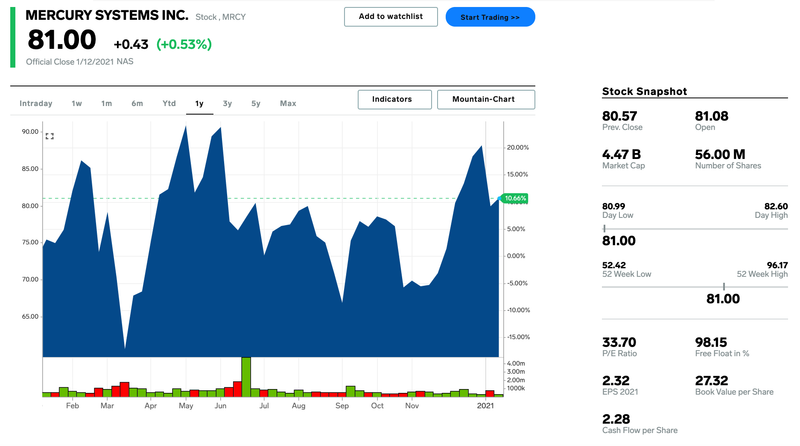Click the Start Trading button
Screen dimensions: 800x446
pos(490,17)
